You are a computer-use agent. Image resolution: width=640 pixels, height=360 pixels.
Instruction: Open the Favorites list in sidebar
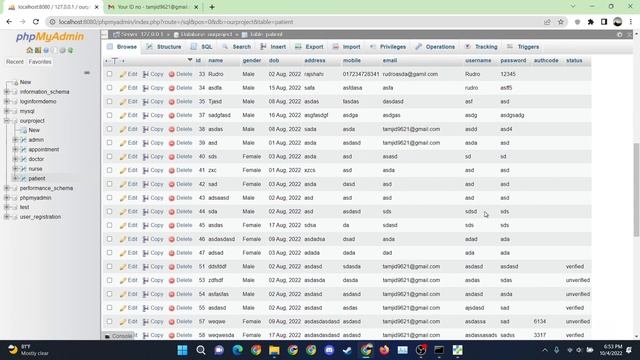click(x=40, y=62)
